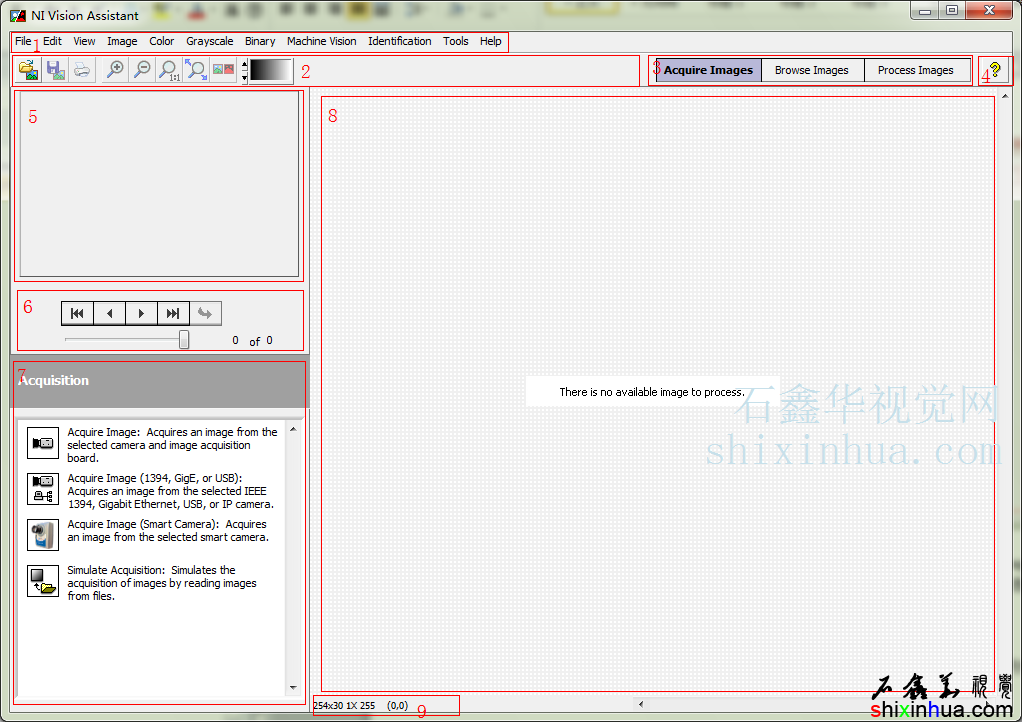Image resolution: width=1022 pixels, height=722 pixels.
Task: Click the Zoom to Fit icon
Action: tap(196, 70)
